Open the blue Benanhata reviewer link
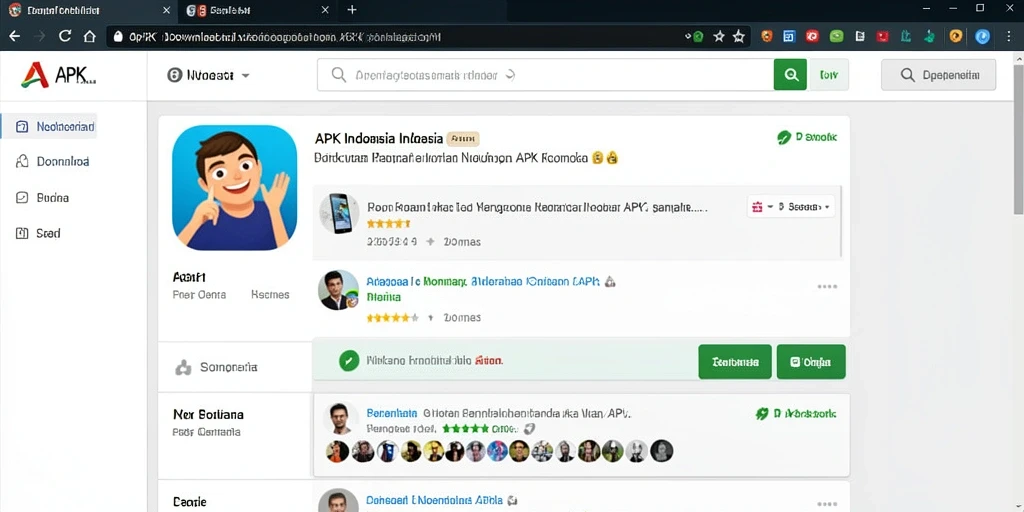Viewport: 1024px width, 512px height. [392, 413]
